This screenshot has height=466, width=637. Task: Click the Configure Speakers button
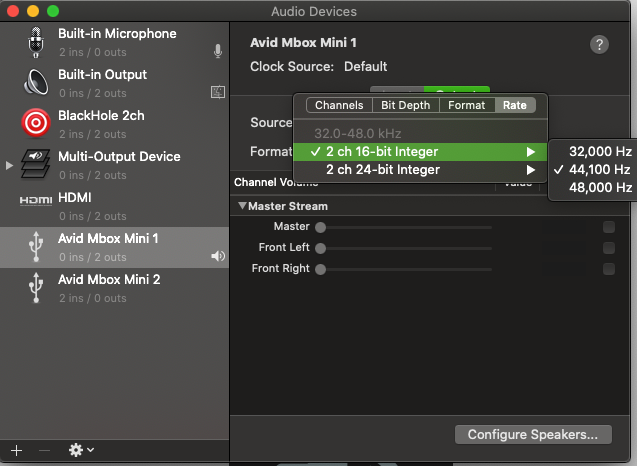click(532, 435)
